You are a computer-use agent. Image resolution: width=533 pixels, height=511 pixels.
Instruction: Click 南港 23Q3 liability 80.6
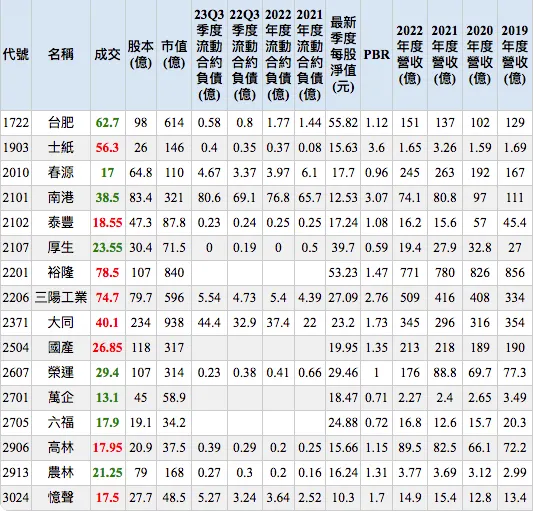pos(209,198)
